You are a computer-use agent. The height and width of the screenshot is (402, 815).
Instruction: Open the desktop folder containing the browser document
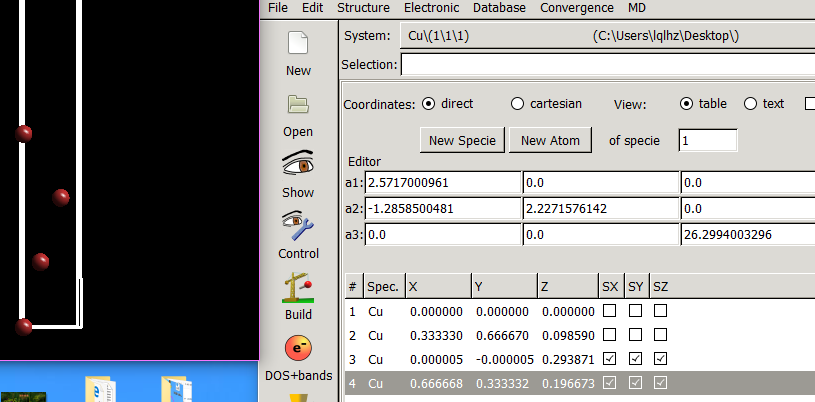point(101,388)
